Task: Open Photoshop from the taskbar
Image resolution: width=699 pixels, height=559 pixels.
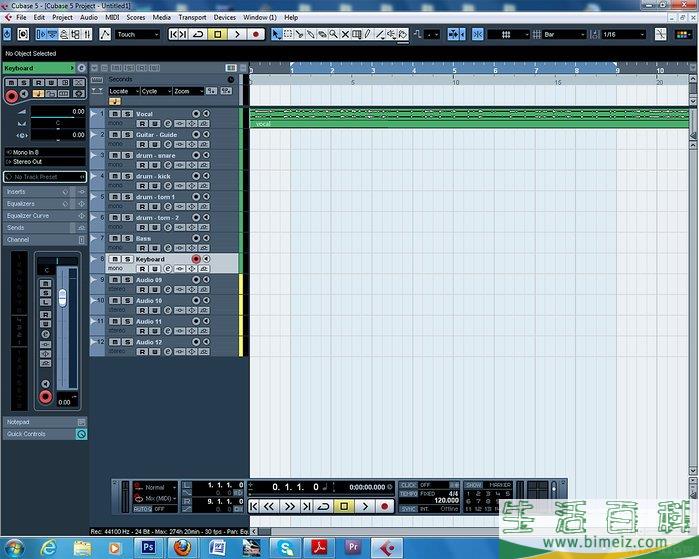Action: 148,547
